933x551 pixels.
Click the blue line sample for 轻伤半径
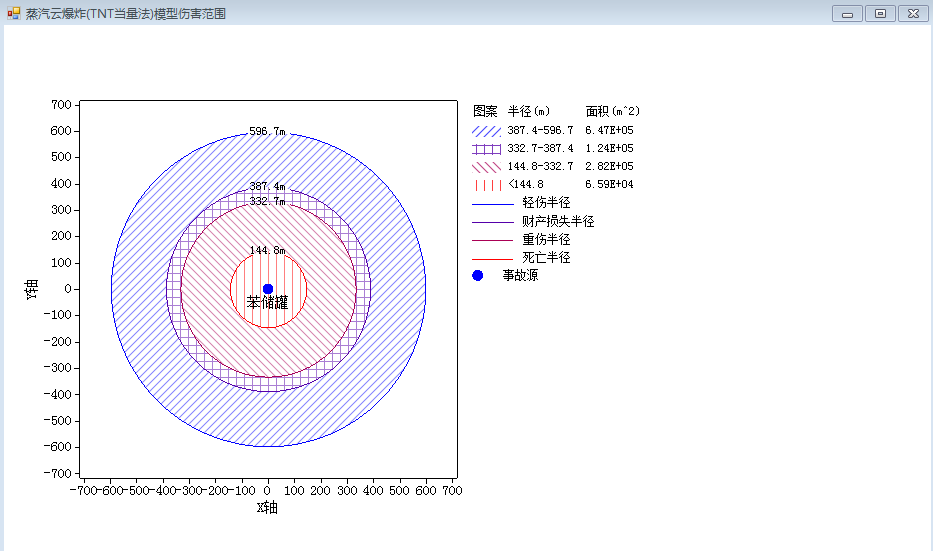point(493,204)
